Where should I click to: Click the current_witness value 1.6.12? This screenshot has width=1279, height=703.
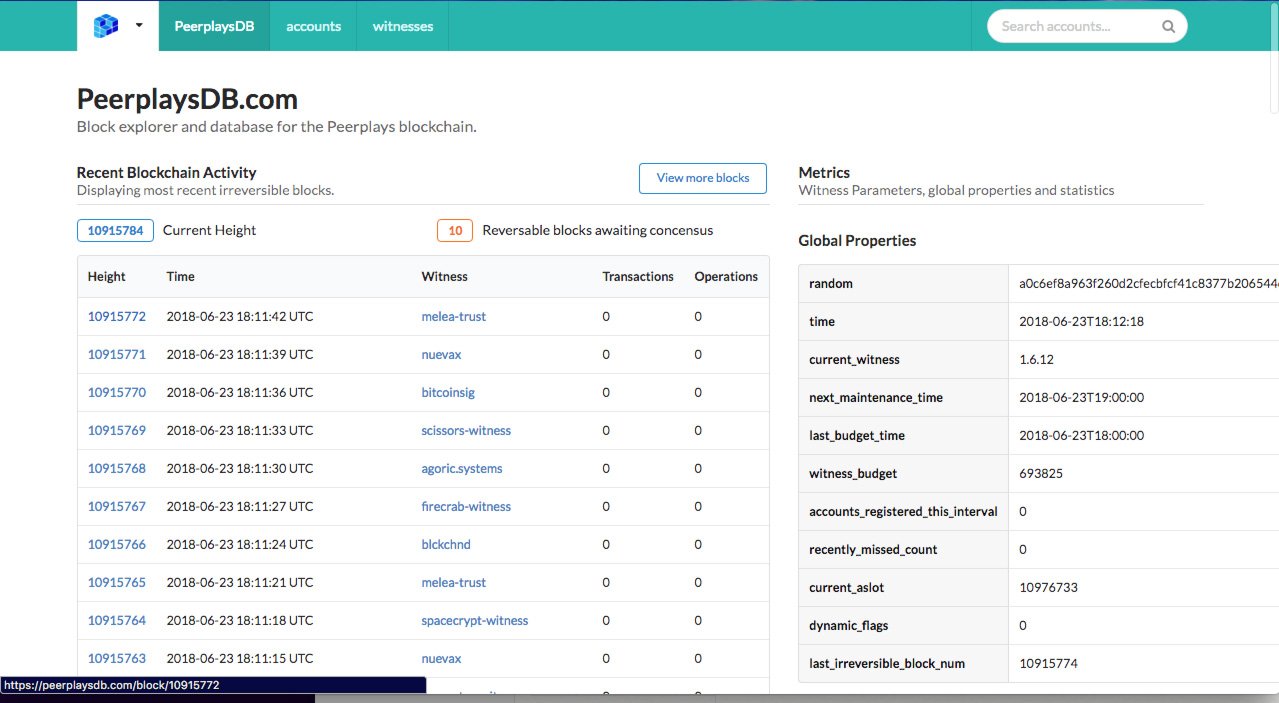(1036, 360)
